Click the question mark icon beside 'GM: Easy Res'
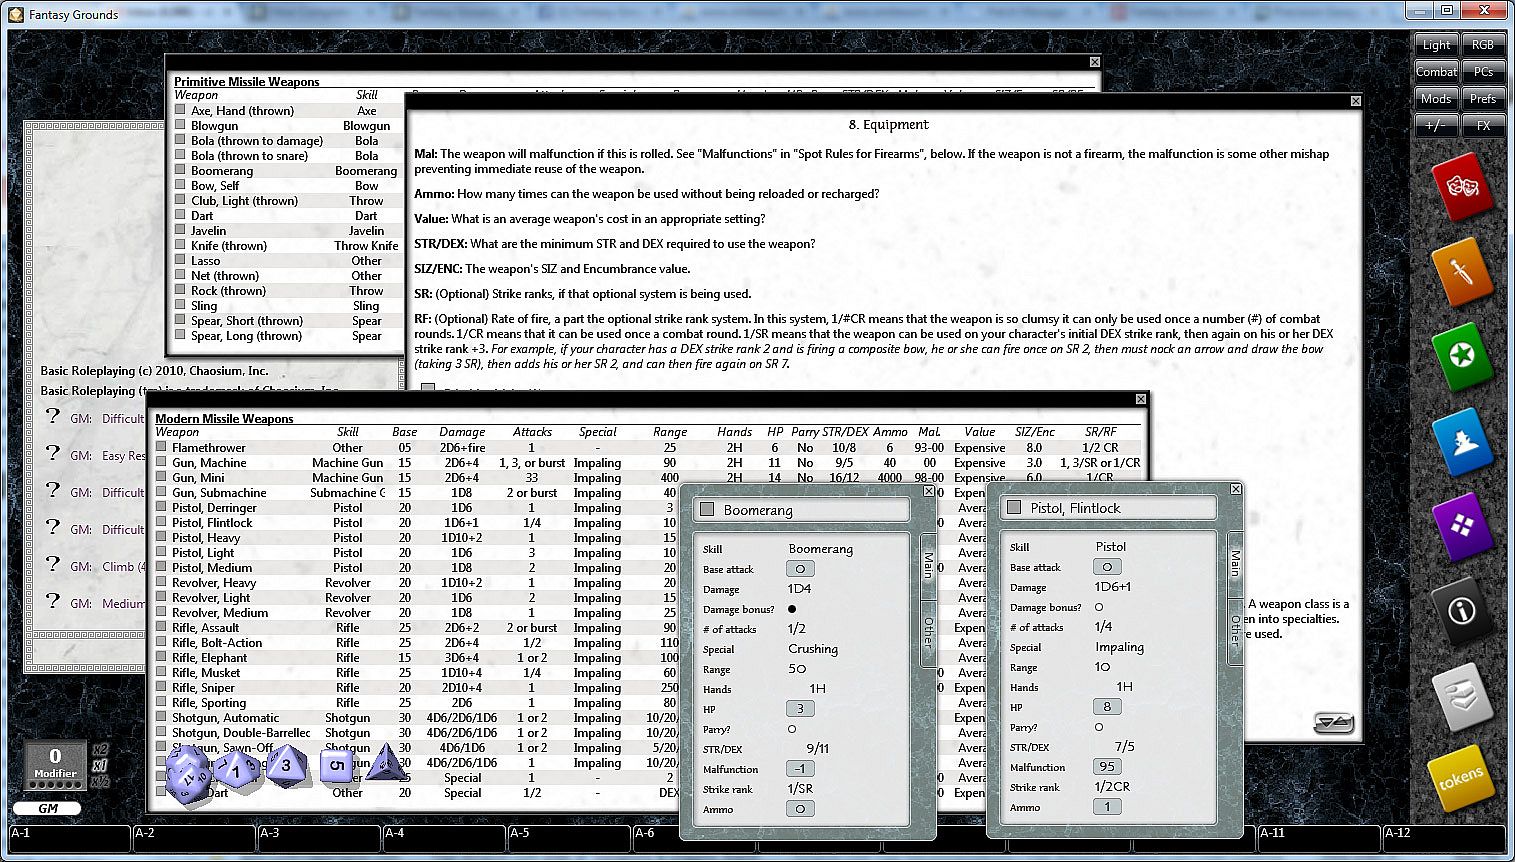 point(53,454)
